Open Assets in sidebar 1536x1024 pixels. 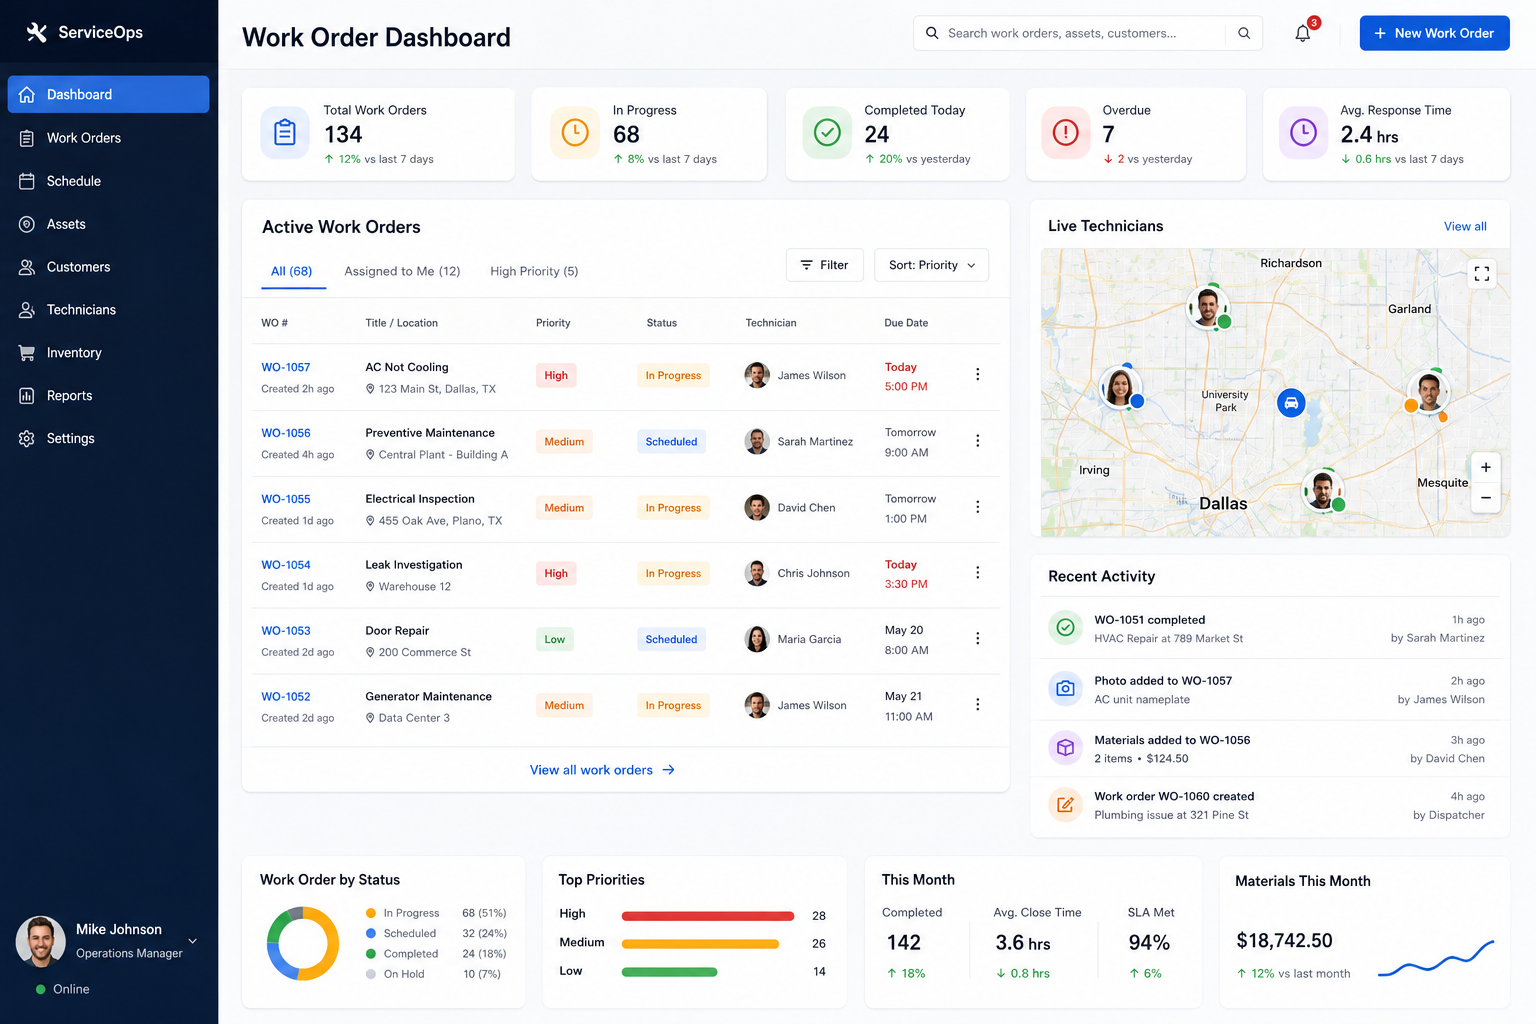pyautogui.click(x=108, y=224)
